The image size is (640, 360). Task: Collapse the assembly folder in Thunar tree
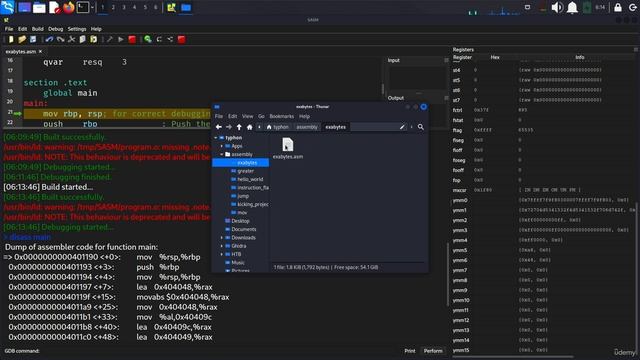point(222,154)
